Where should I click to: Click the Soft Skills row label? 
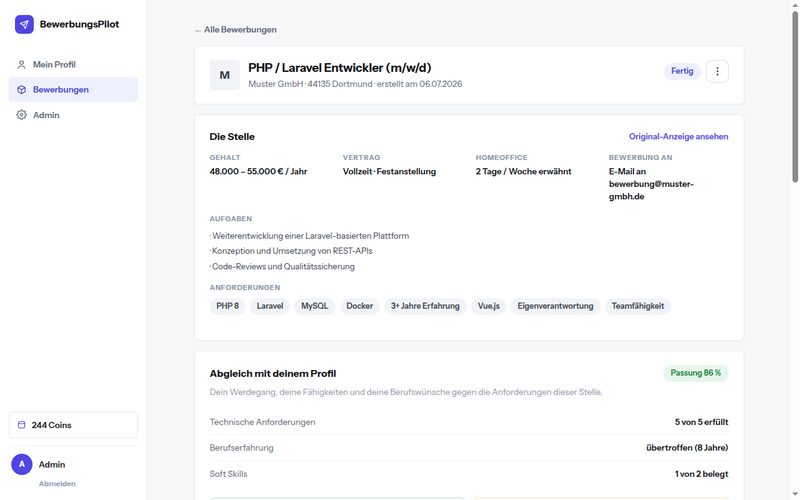click(228, 474)
